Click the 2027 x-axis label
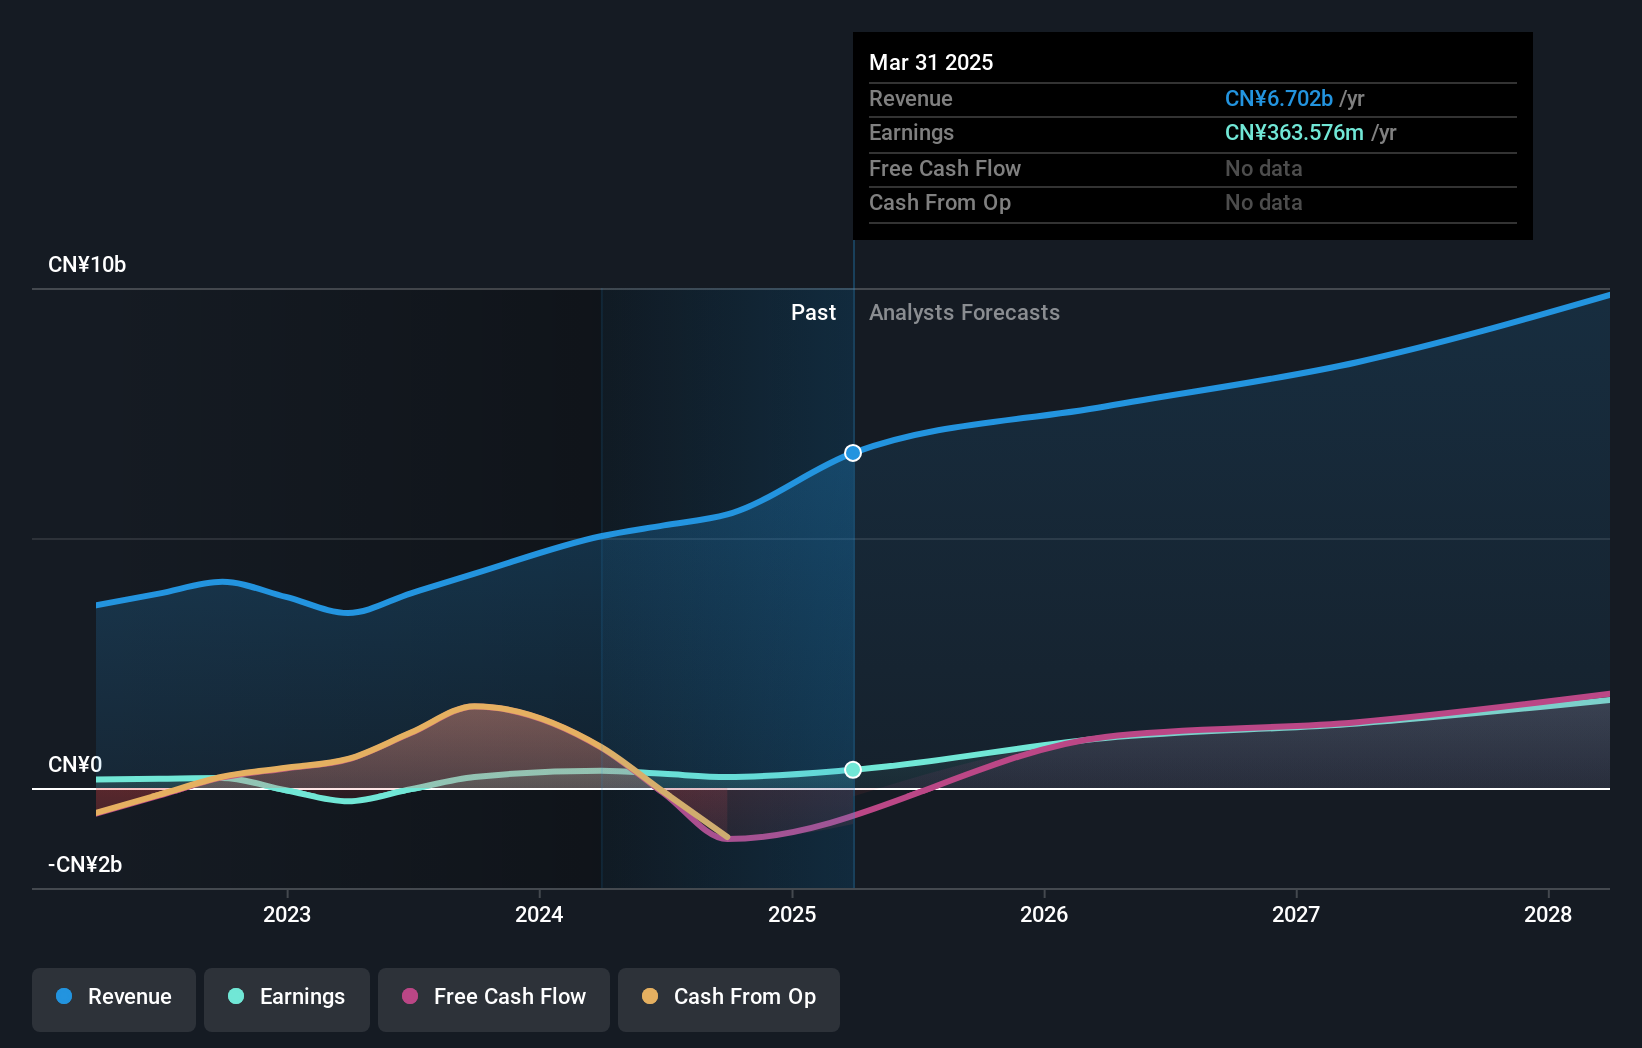Screen dimensions: 1642x1048 1296,914
